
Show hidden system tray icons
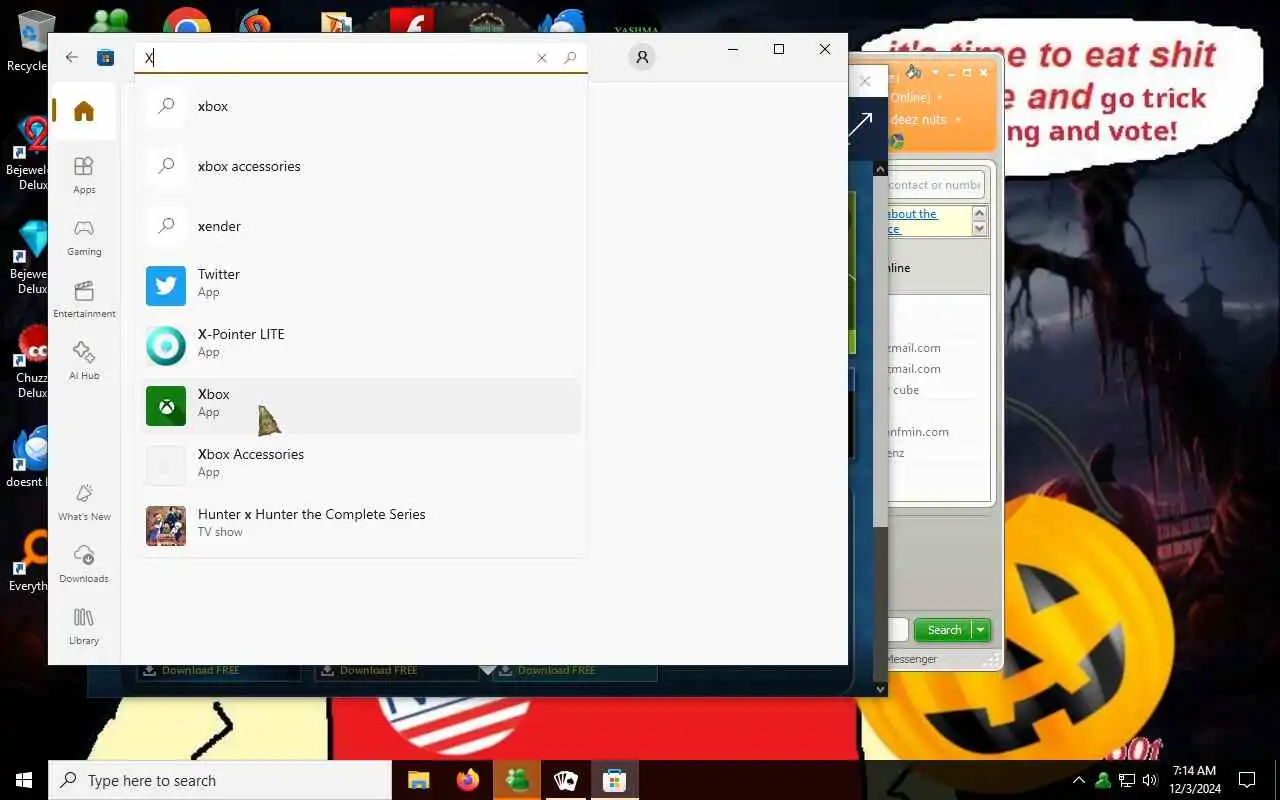coord(1079,780)
